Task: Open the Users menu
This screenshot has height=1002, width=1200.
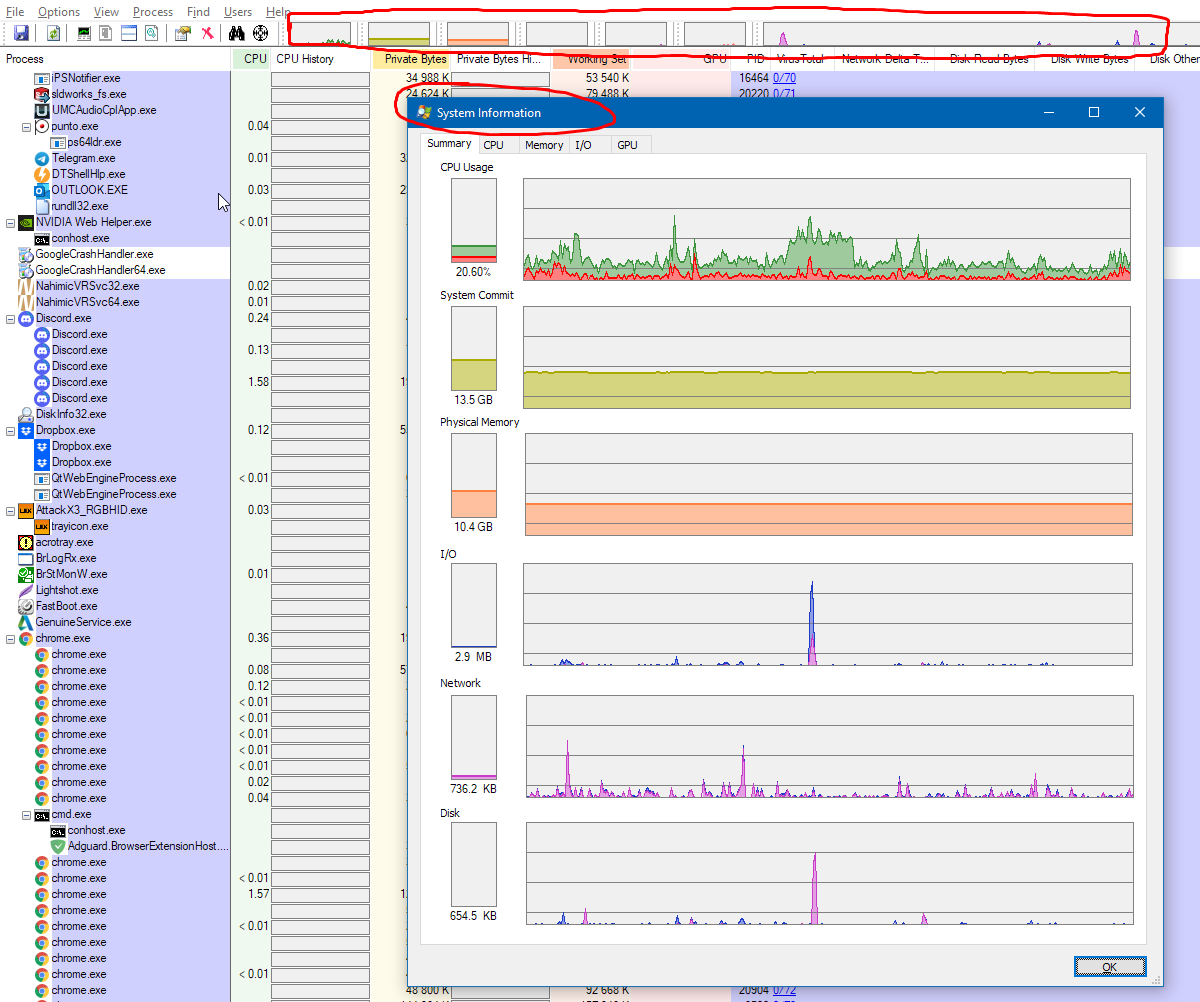Action: pyautogui.click(x=238, y=12)
